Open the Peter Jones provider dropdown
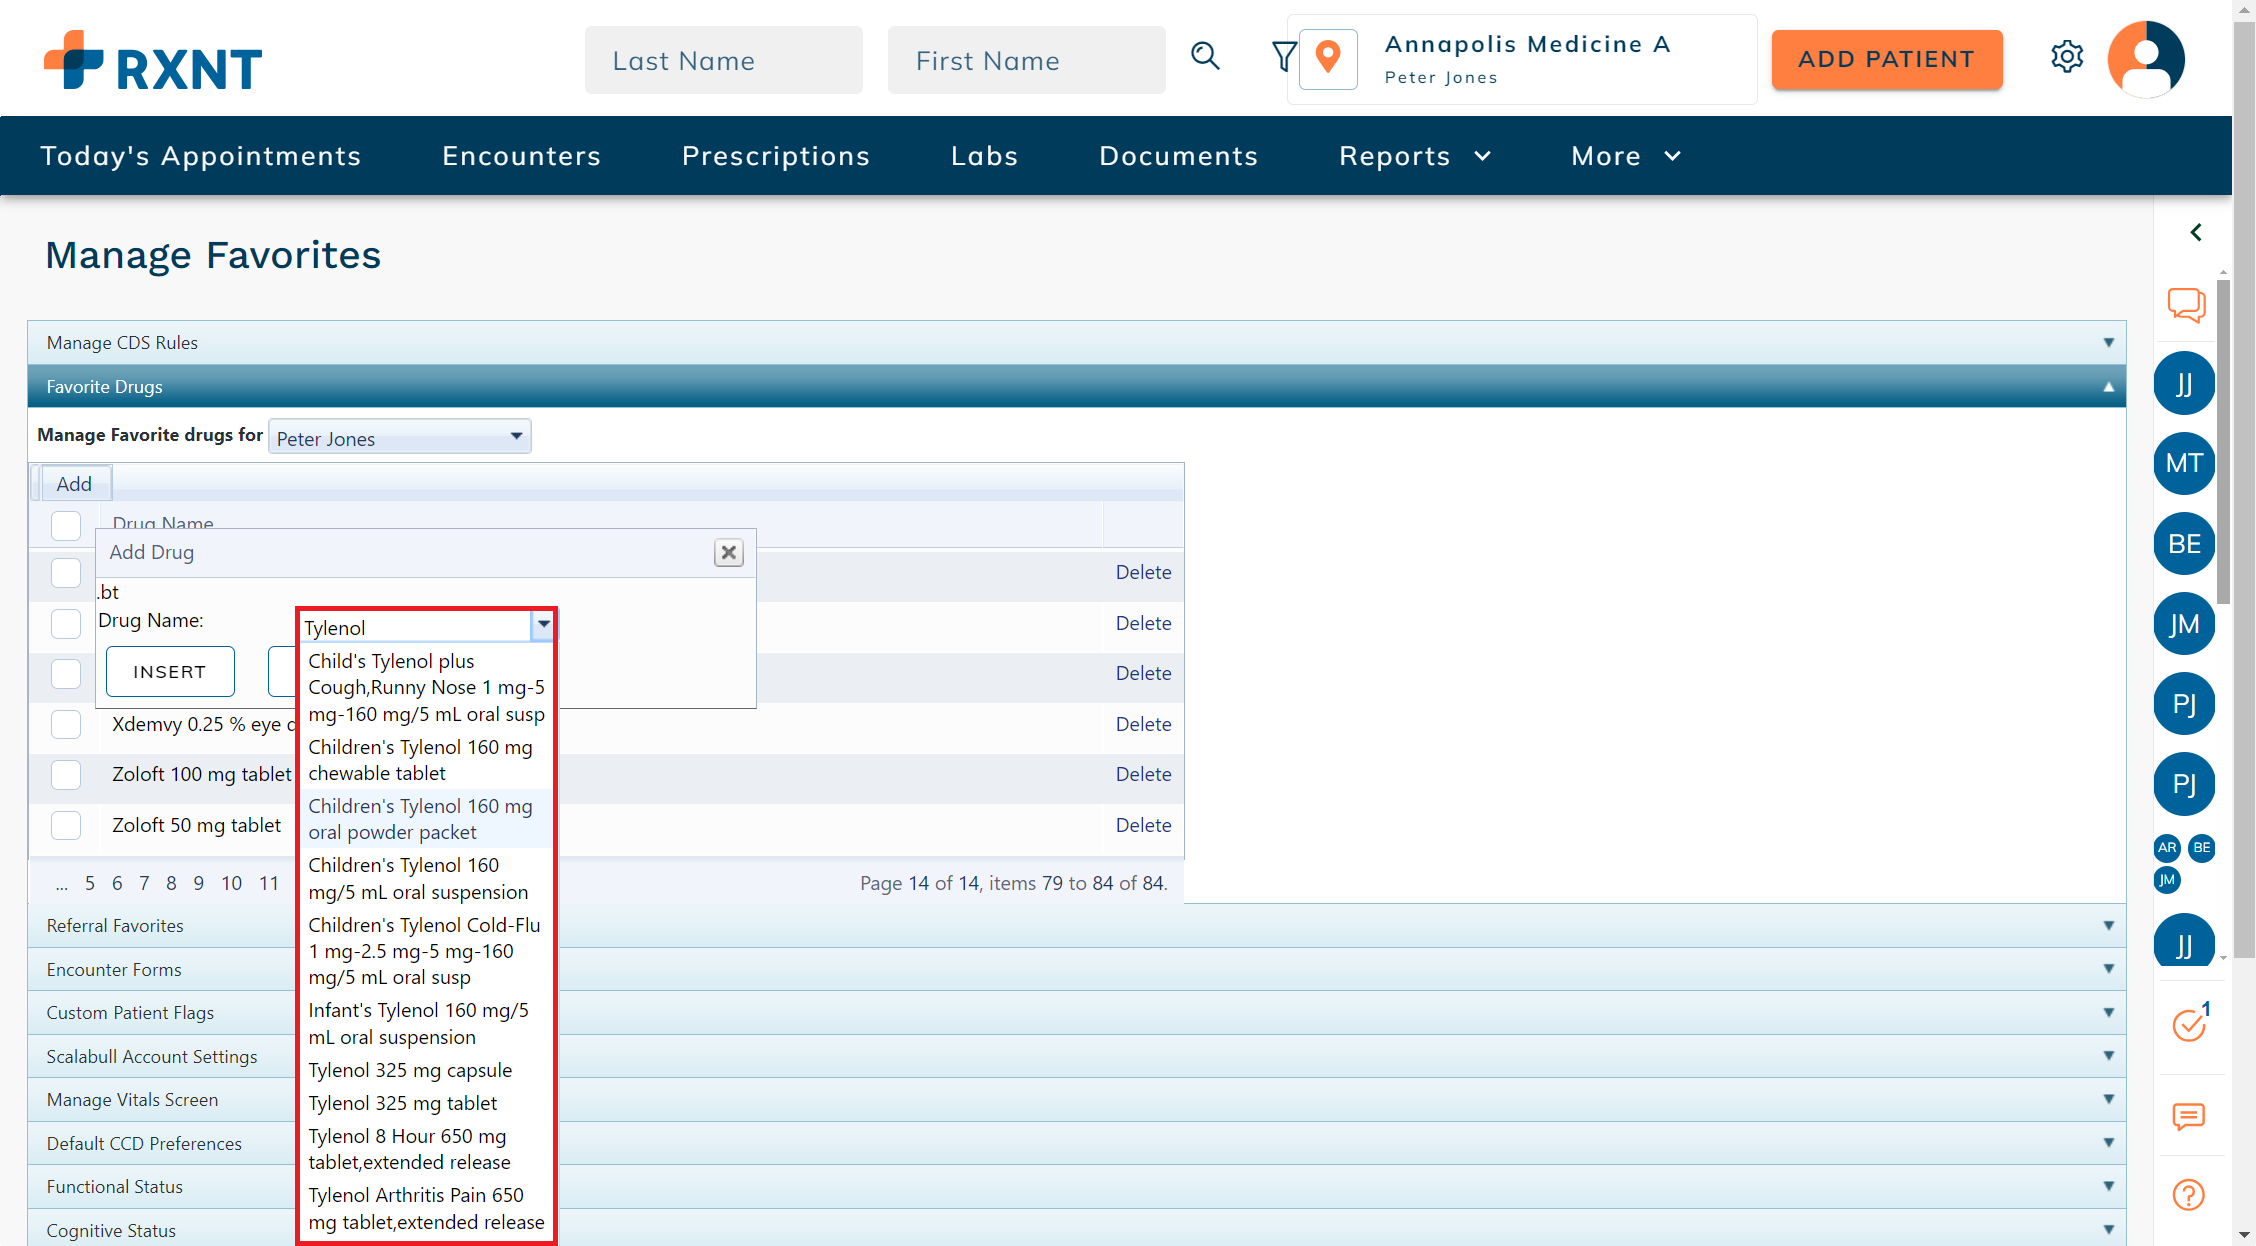Viewport: 2256px width, 1246px height. pos(400,437)
